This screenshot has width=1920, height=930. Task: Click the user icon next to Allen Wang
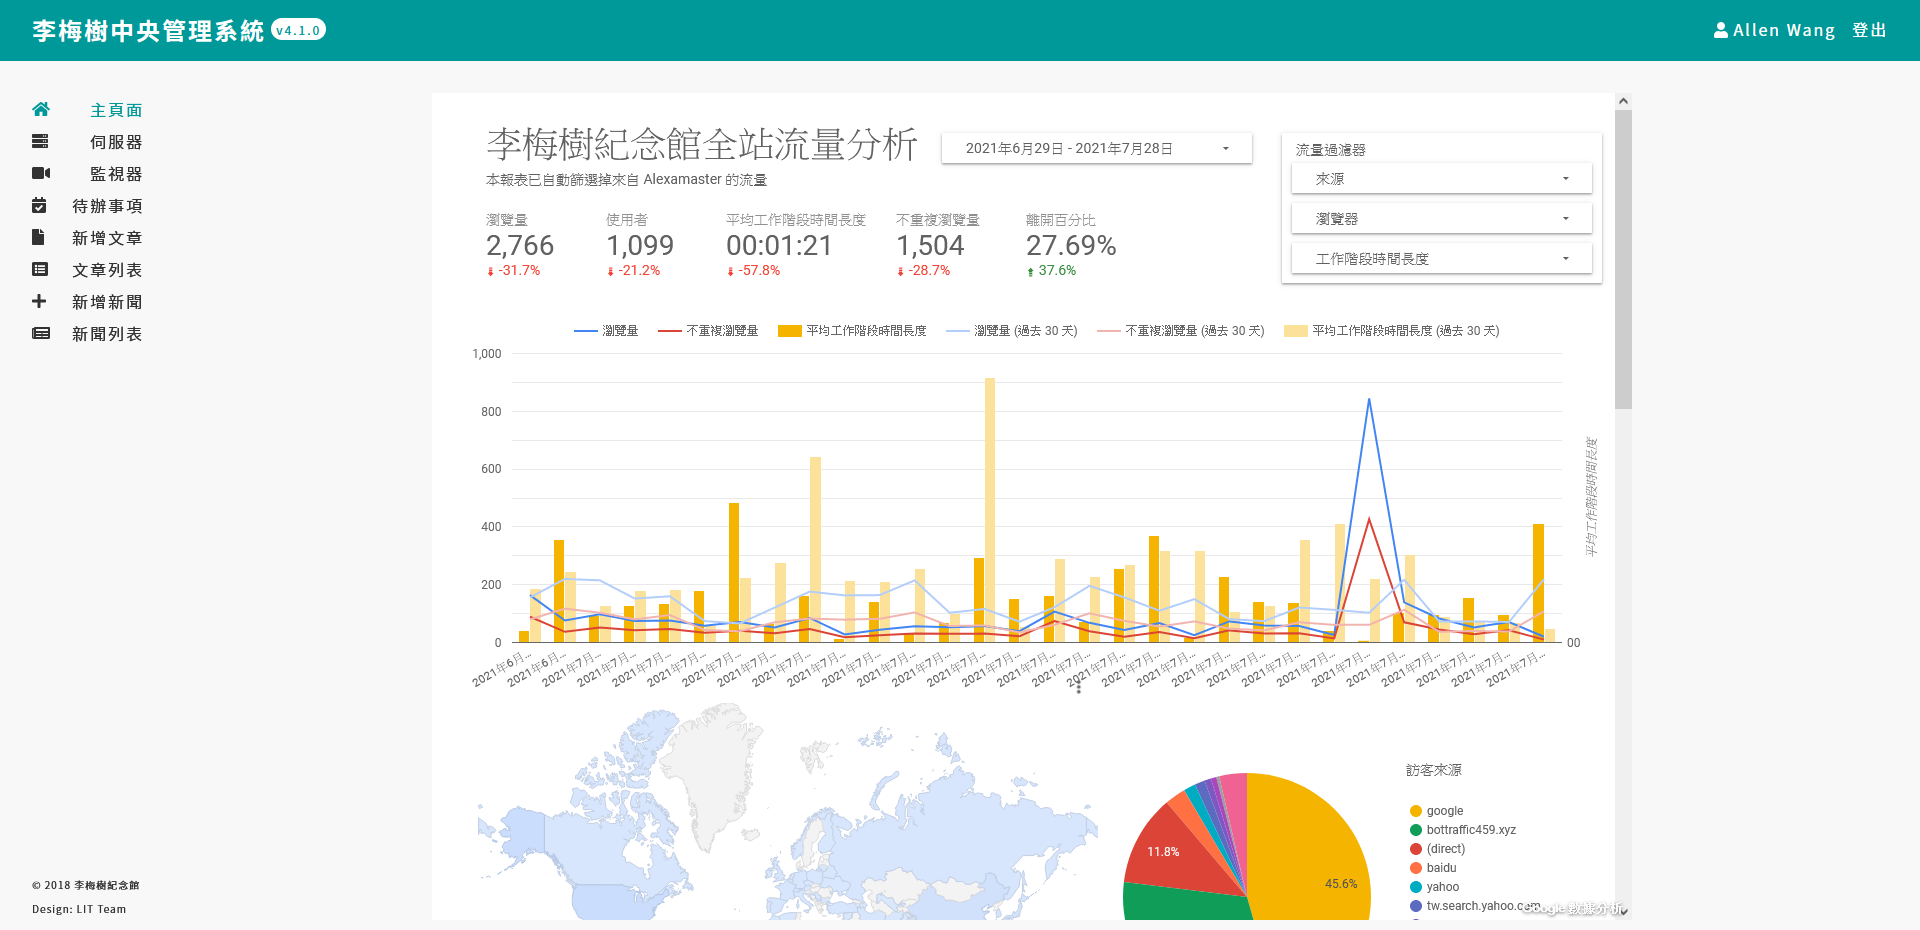point(1721,30)
